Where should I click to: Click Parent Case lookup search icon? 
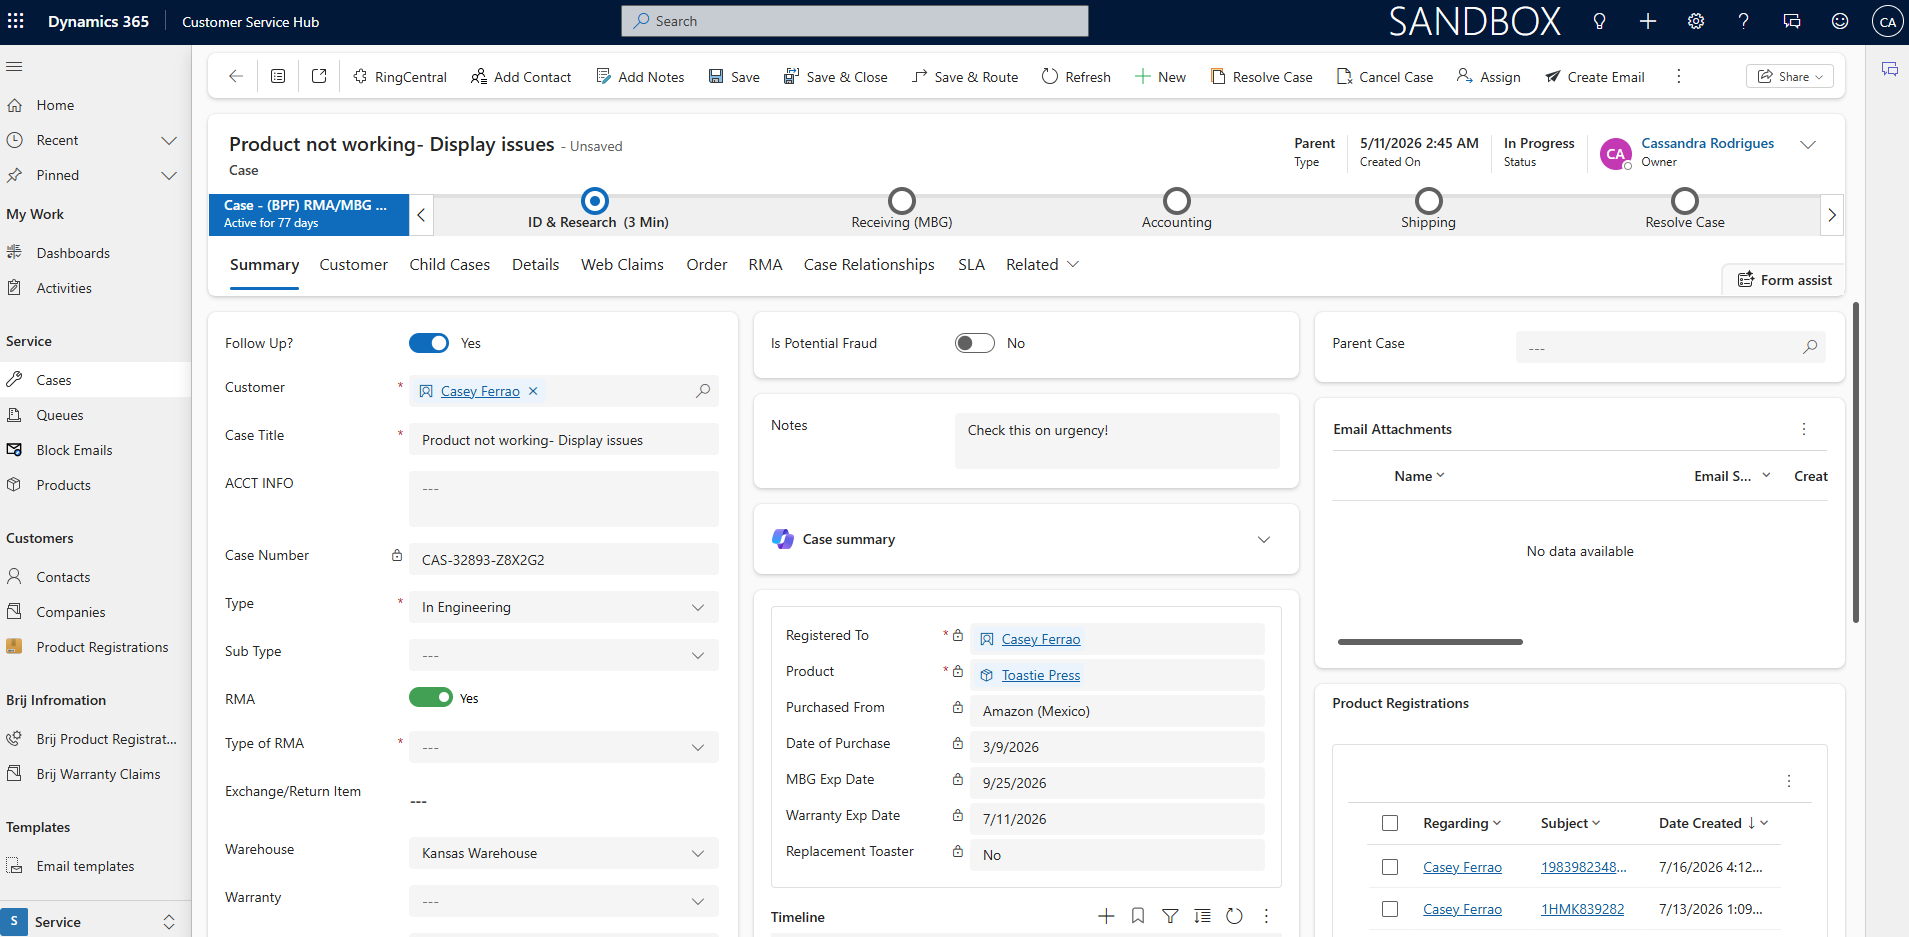[1810, 347]
